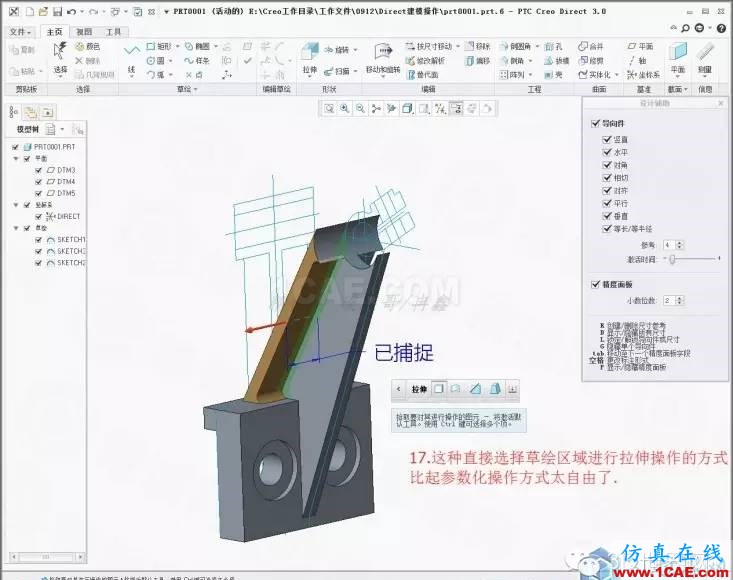Click the open folder icon in quick access toolbar
The image size is (733, 580).
pos(43,12)
